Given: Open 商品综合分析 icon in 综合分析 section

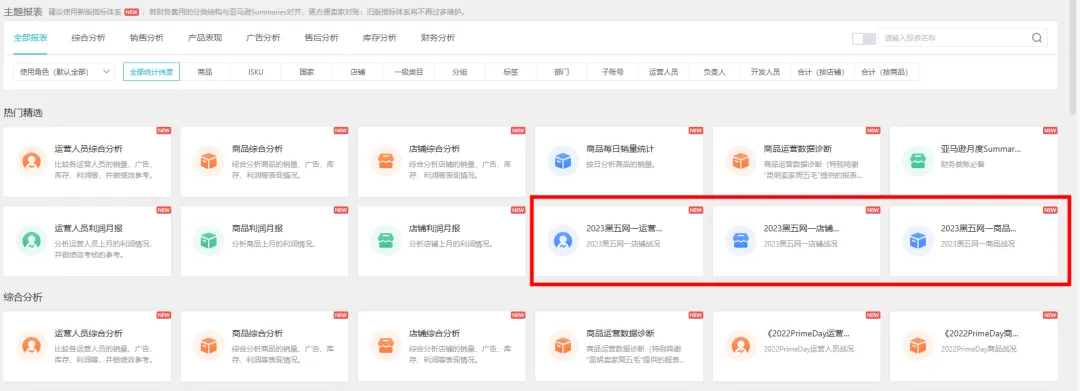Looking at the screenshot, I should tap(208, 346).
